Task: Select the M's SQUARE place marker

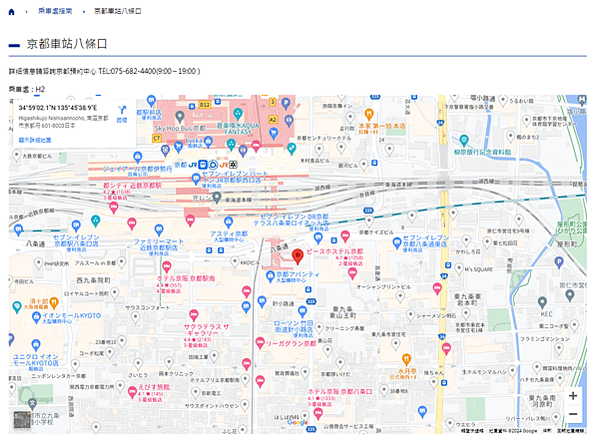Action: 459,268
